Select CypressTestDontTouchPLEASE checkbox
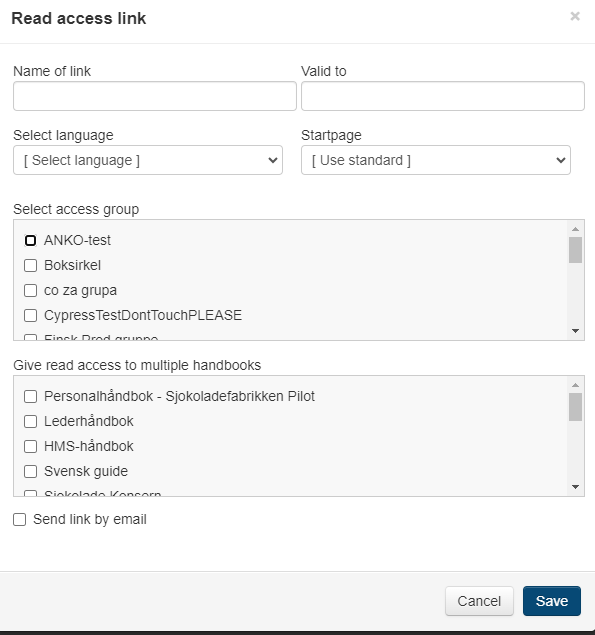Viewport: 595px width, 635px height. pyautogui.click(x=30, y=315)
